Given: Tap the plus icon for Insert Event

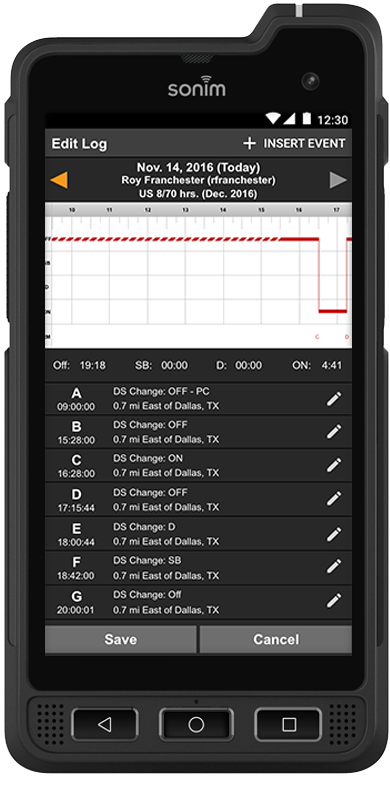Looking at the screenshot, I should [249, 144].
